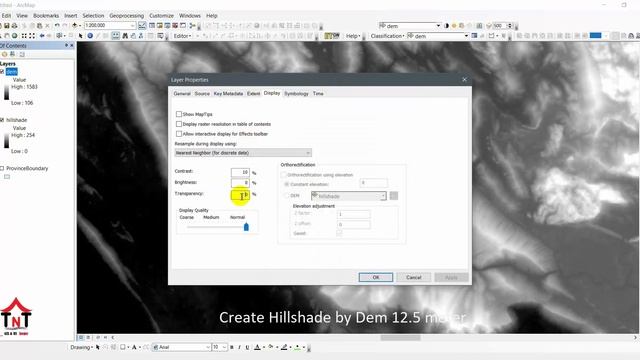The width and height of the screenshot is (640, 360).
Task: Click the Undo arrow in the toolbar
Action: pos(57,26)
